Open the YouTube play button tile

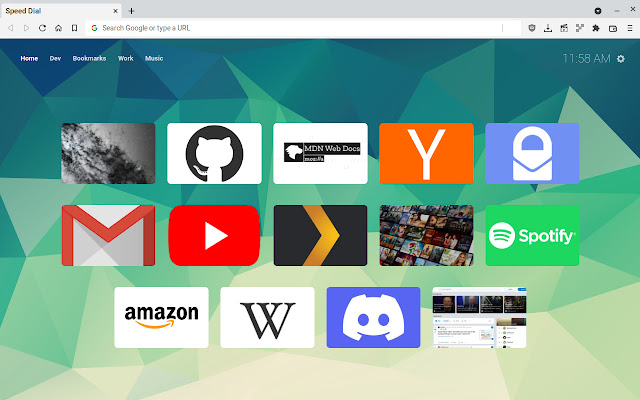point(214,236)
